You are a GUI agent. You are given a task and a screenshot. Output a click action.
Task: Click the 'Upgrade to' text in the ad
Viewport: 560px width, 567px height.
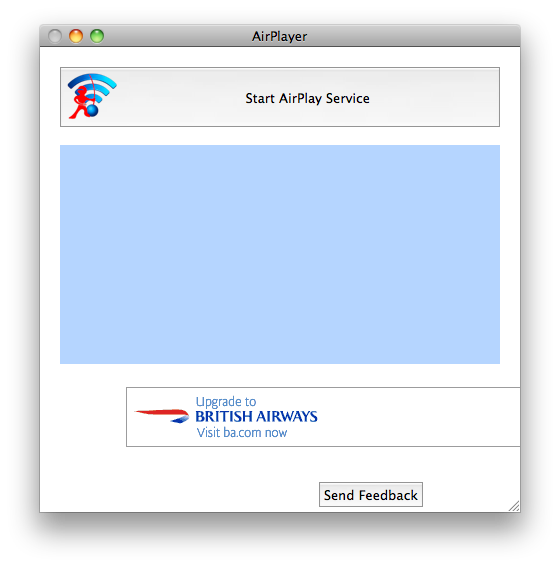226,402
